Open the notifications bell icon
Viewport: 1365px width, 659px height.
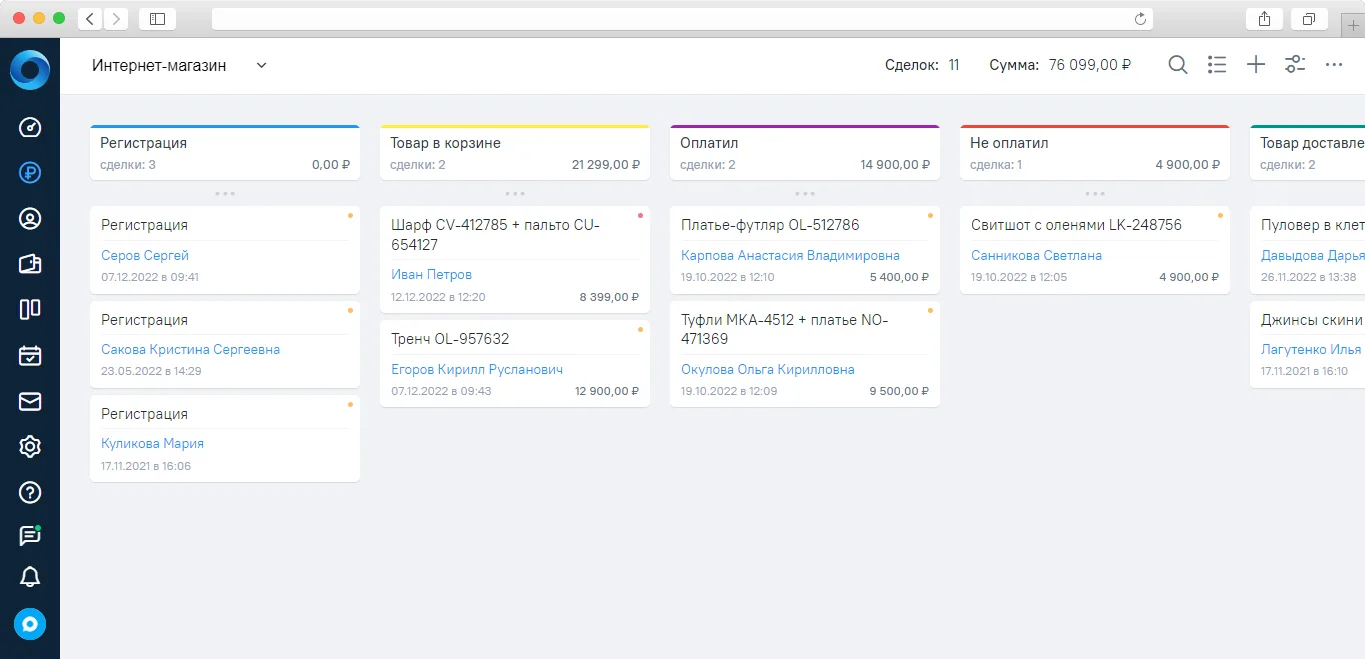click(30, 577)
